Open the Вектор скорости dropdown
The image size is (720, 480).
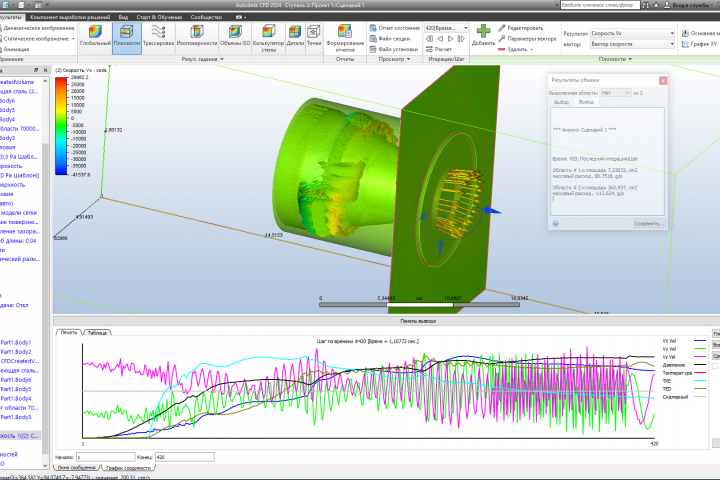tap(632, 44)
